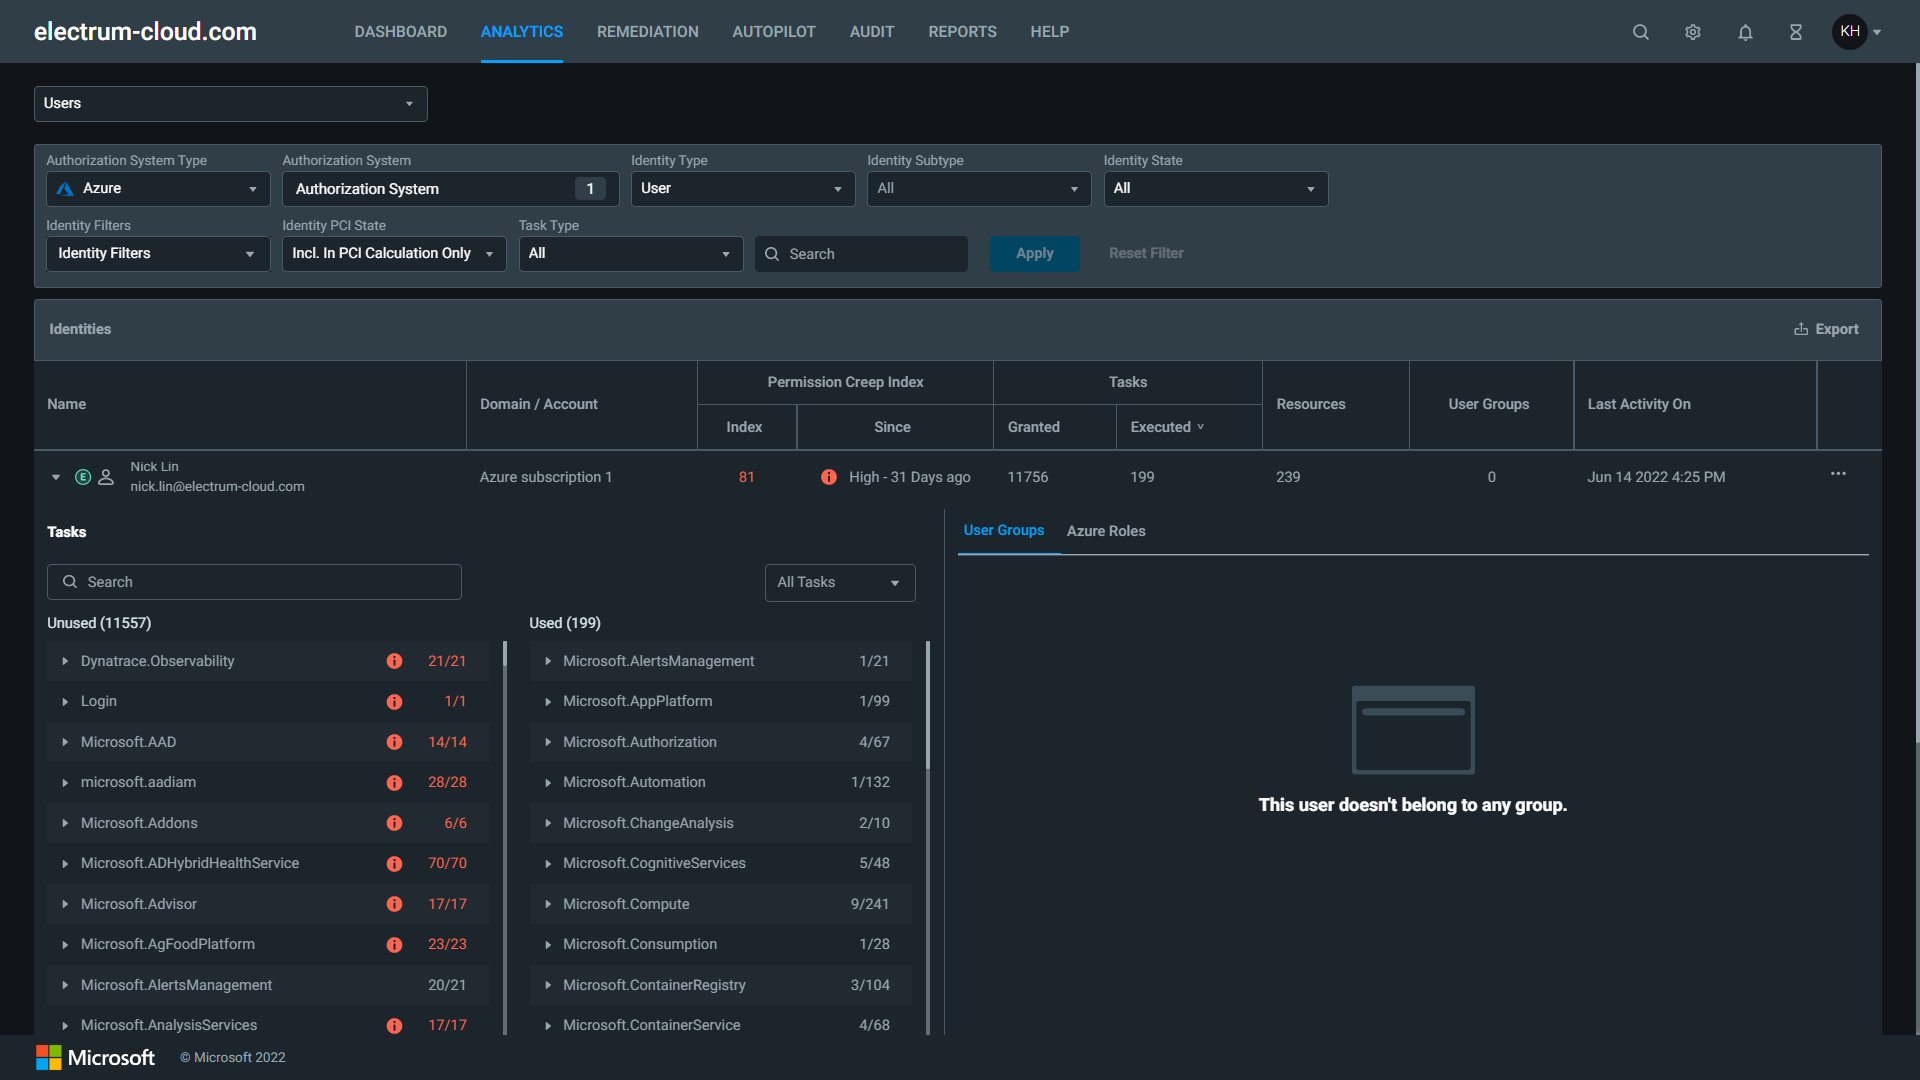
Task: Collapse the Nick Lin identity row
Action: tap(56, 477)
